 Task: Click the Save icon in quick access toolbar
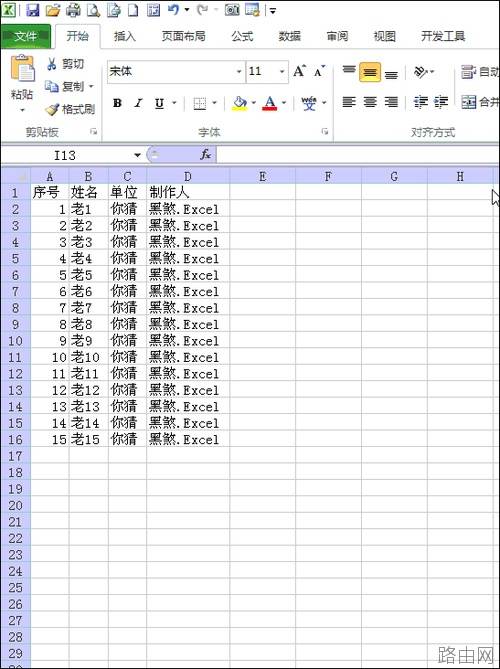click(x=32, y=9)
